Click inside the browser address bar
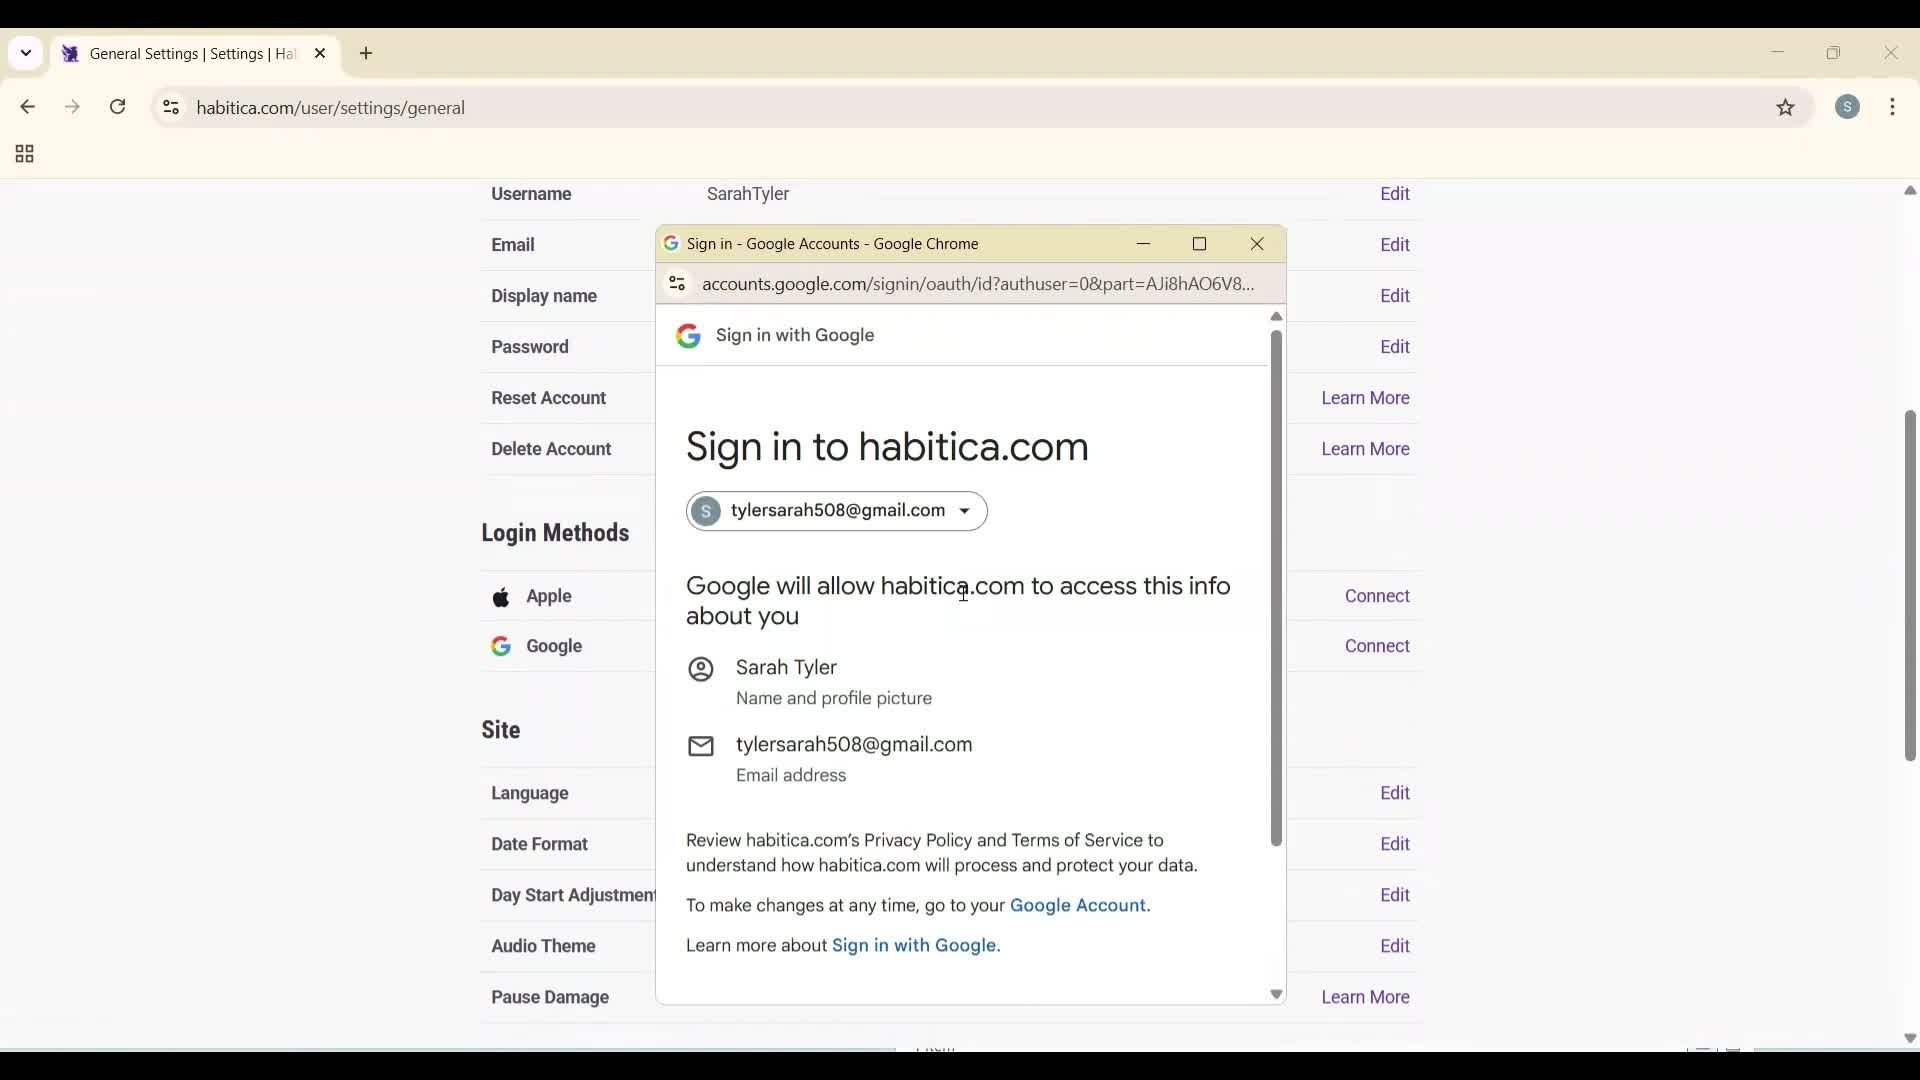 [x=600, y=108]
